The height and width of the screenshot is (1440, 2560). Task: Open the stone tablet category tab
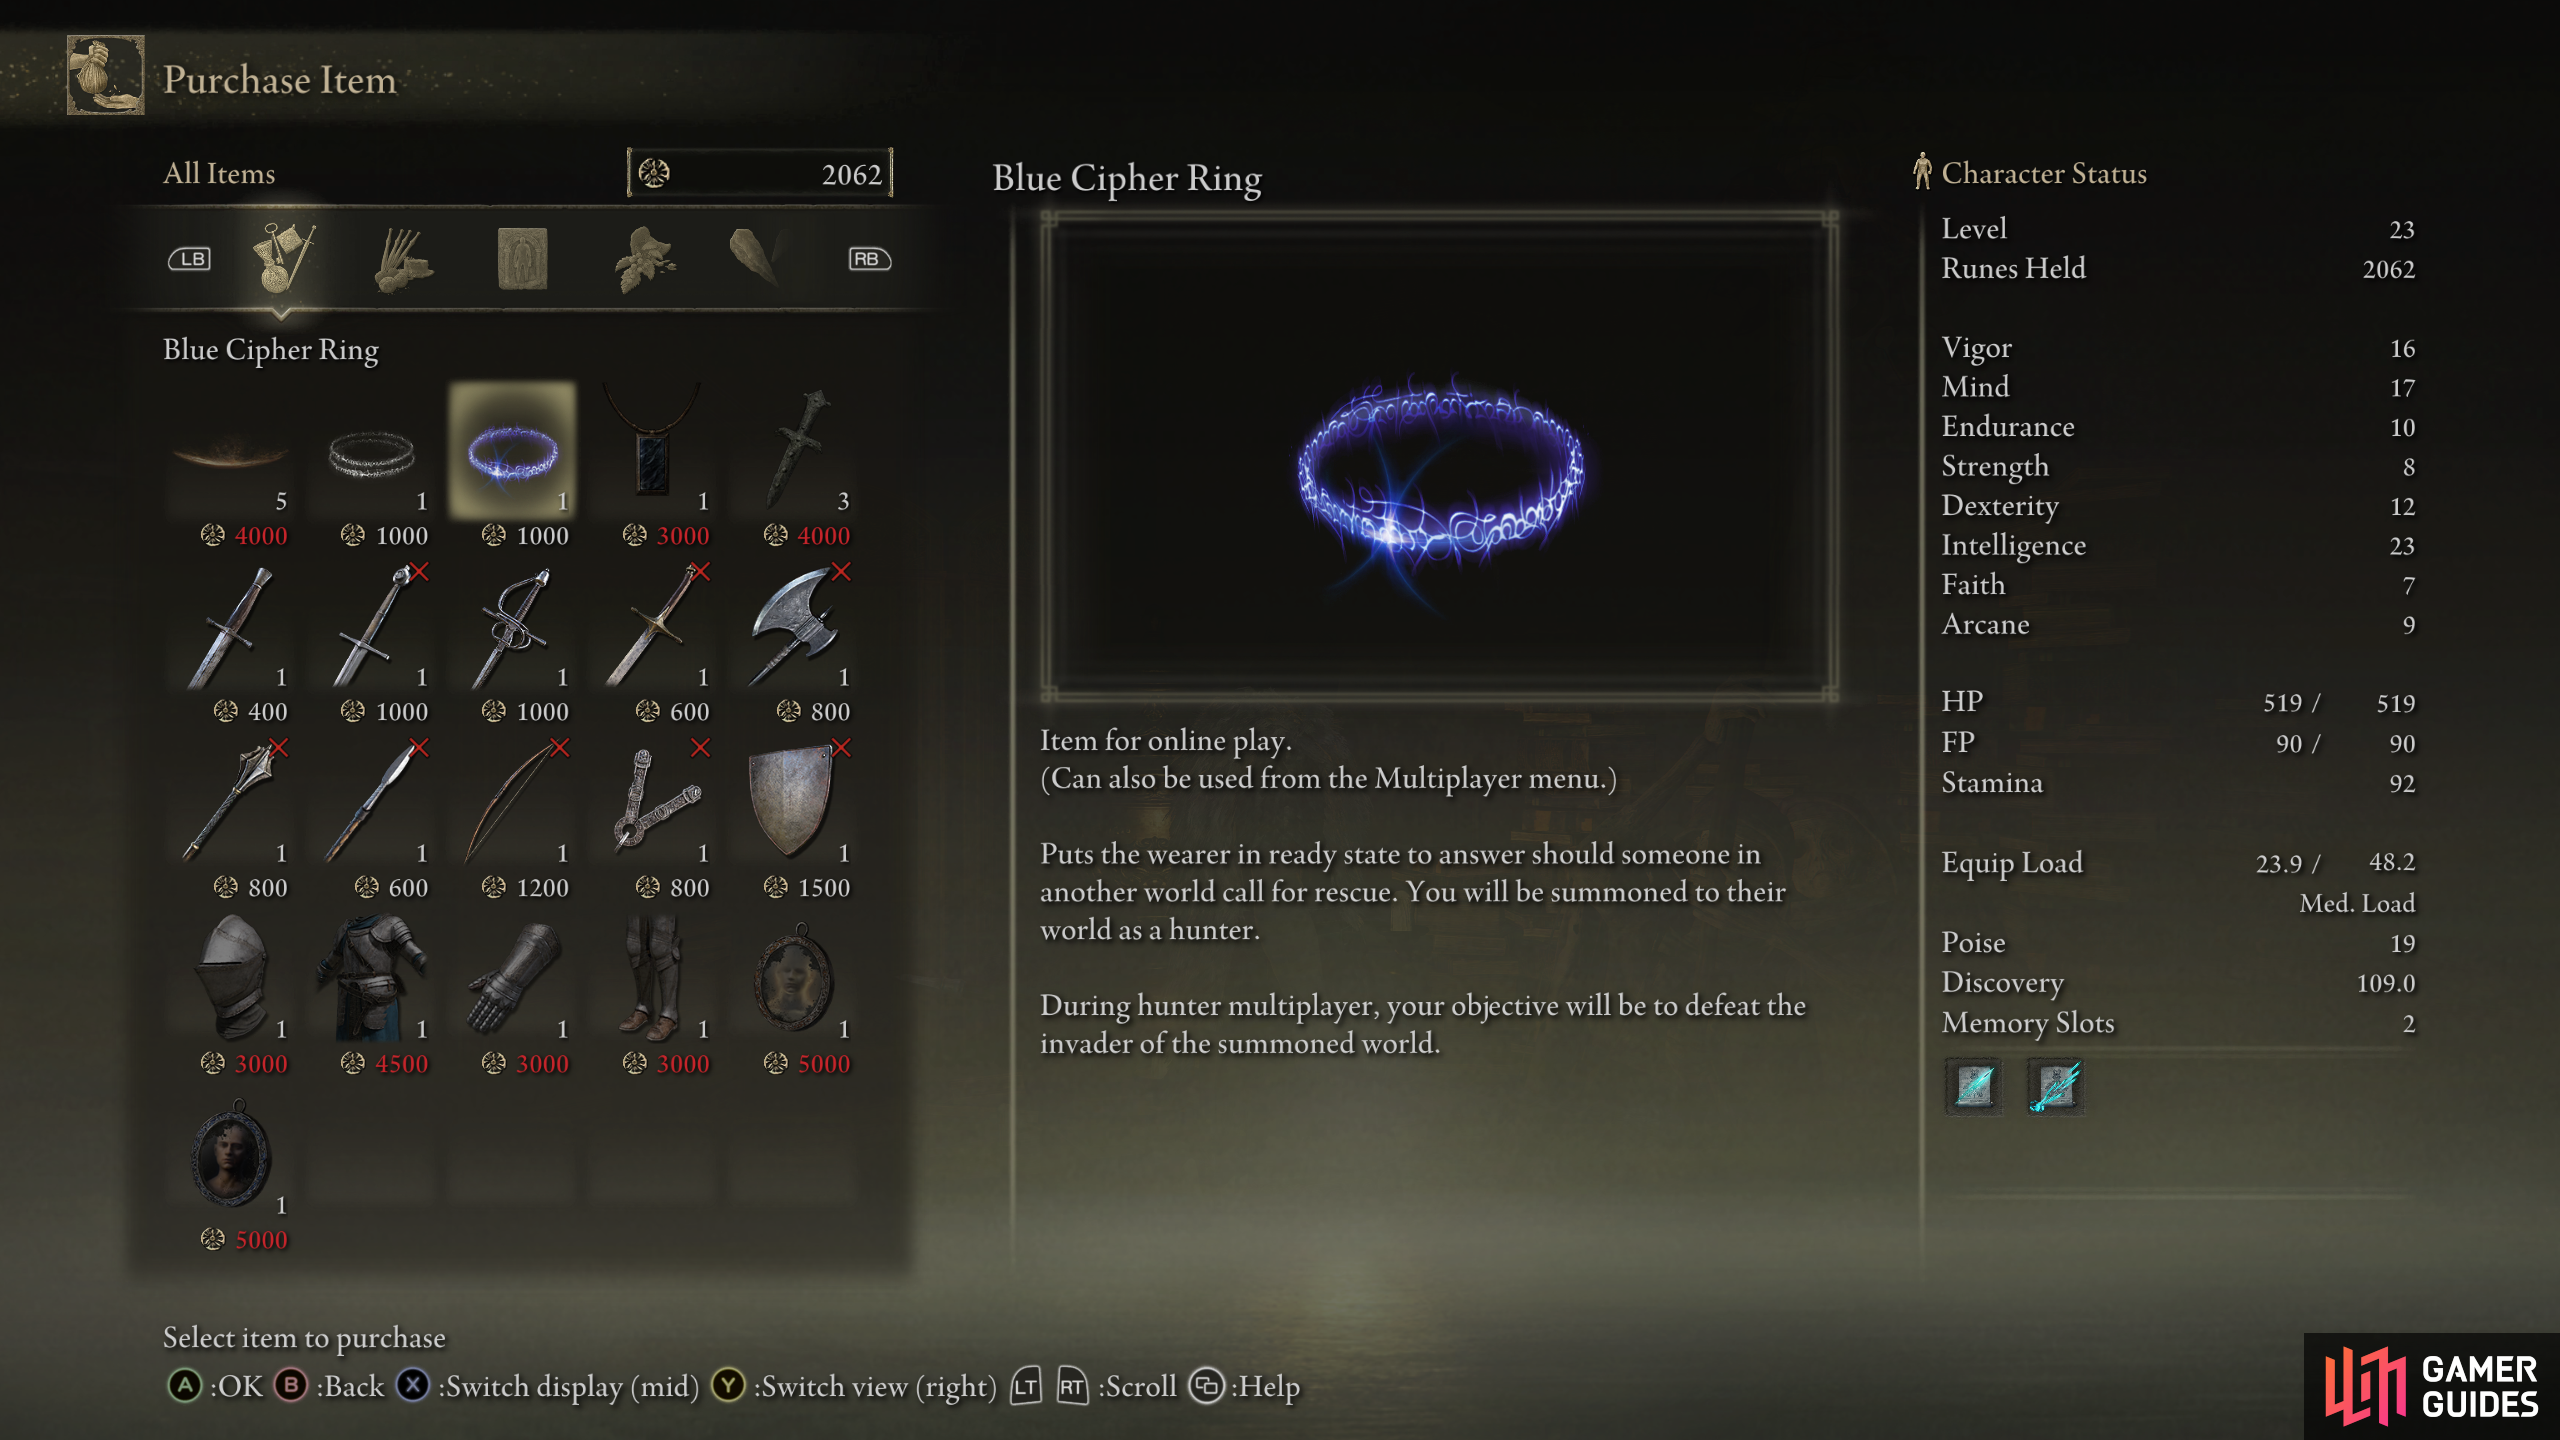click(522, 258)
